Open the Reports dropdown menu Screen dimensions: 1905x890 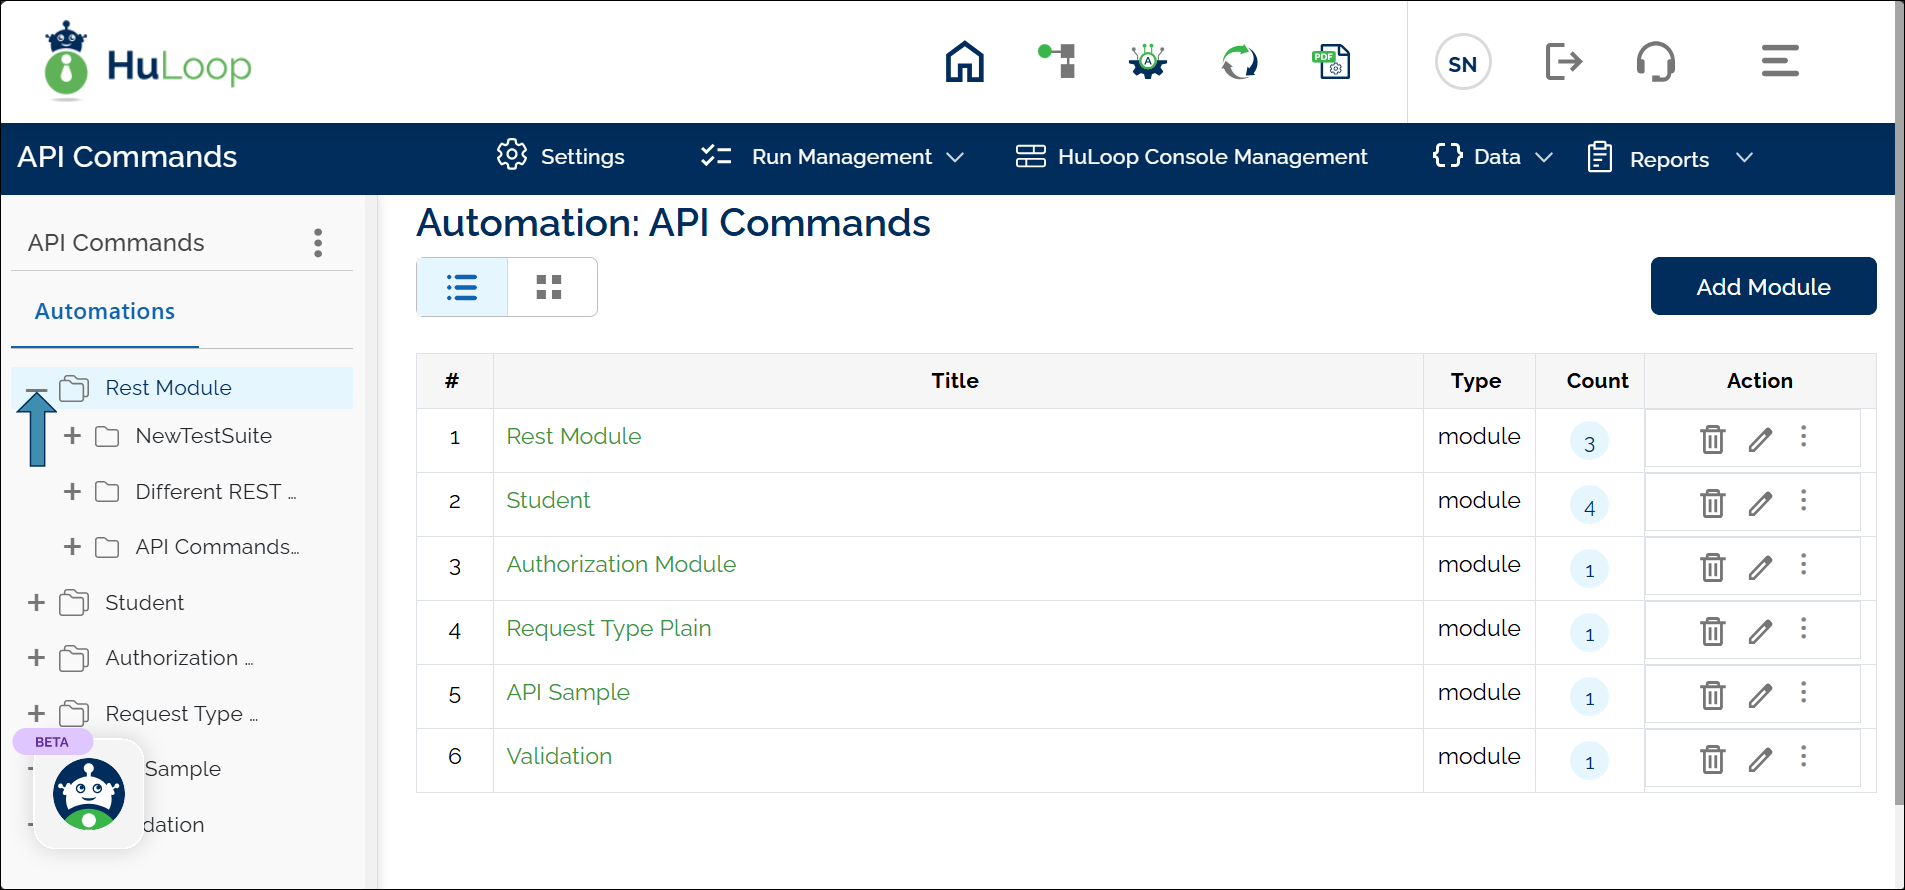[x=1670, y=159]
